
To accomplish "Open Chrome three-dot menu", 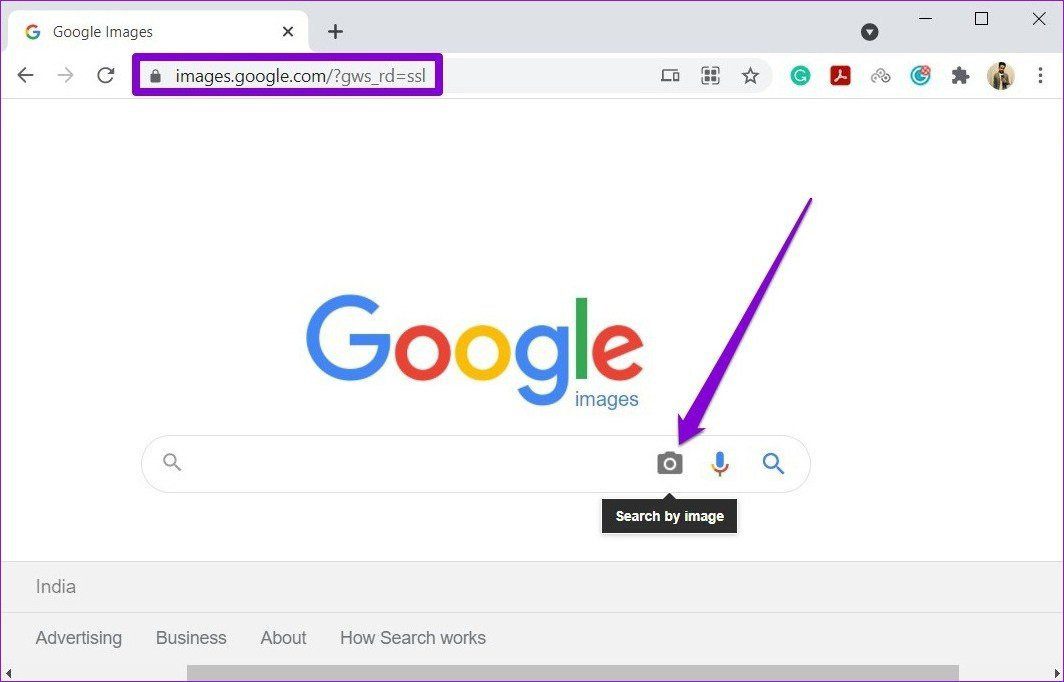I will 1040,76.
